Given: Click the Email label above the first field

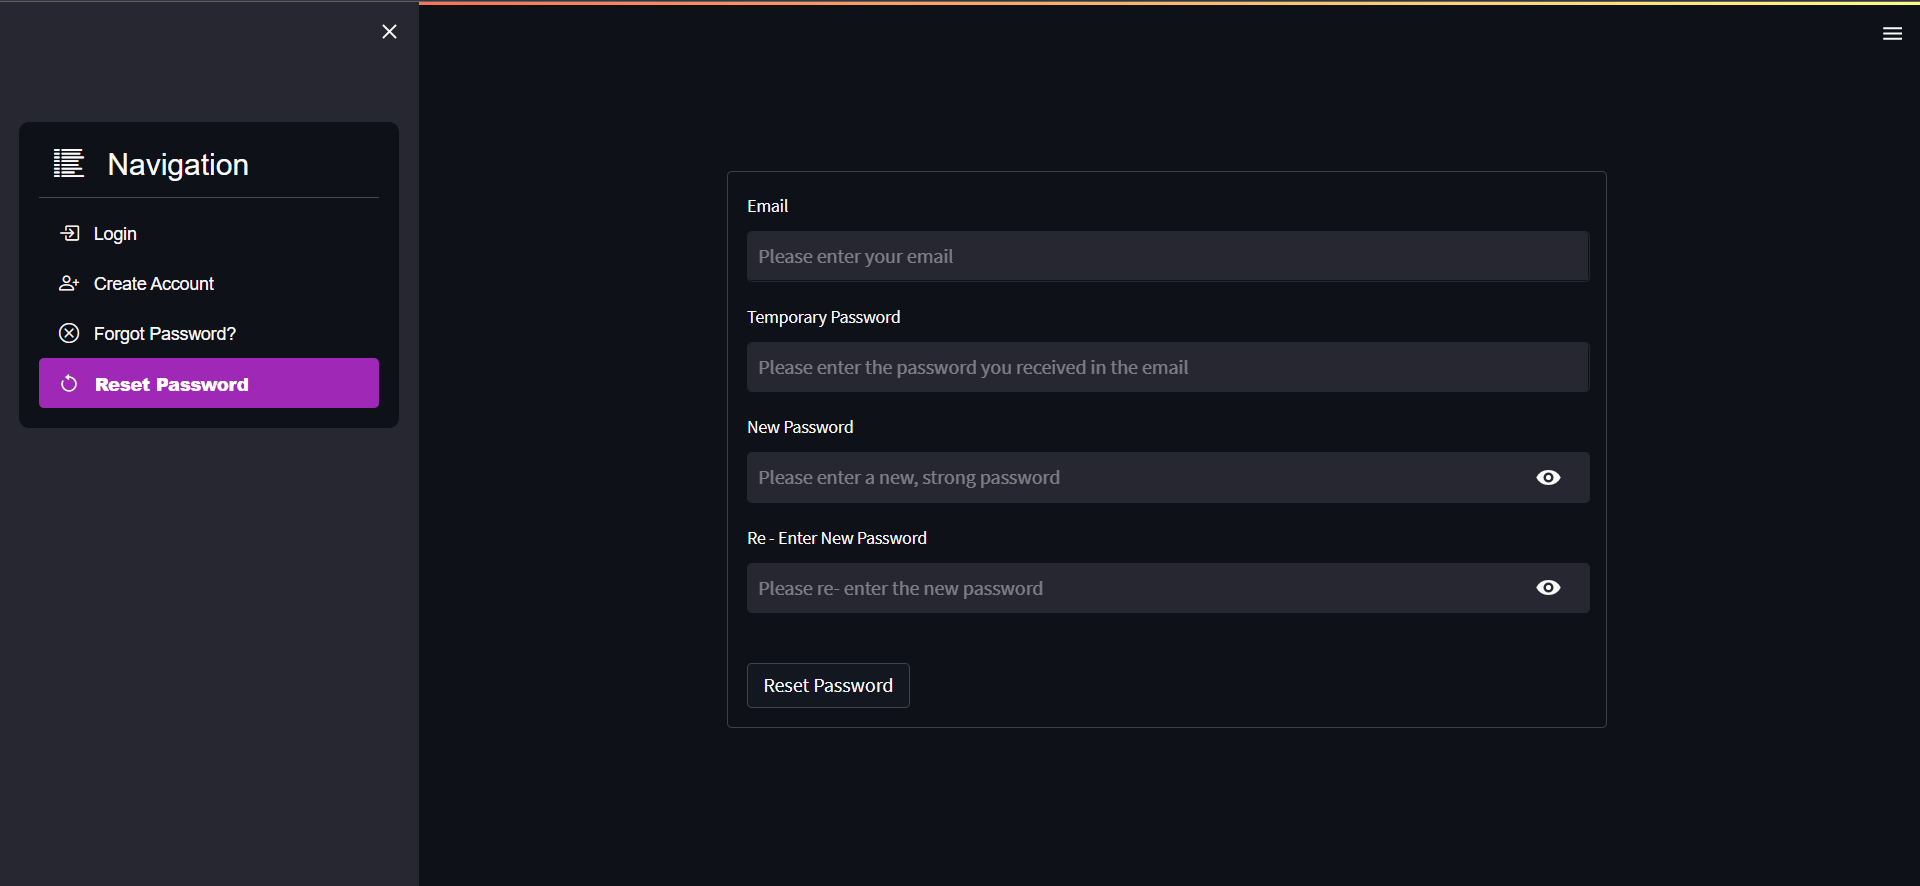Looking at the screenshot, I should (x=767, y=206).
